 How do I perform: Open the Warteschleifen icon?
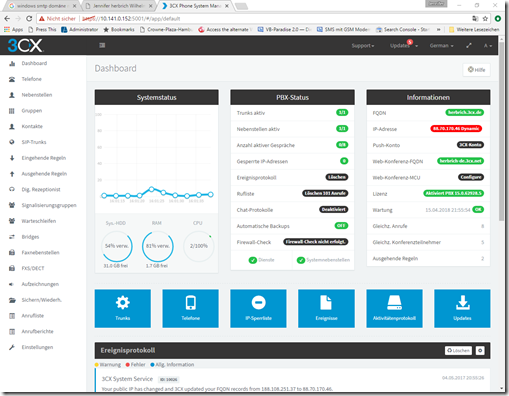point(12,221)
